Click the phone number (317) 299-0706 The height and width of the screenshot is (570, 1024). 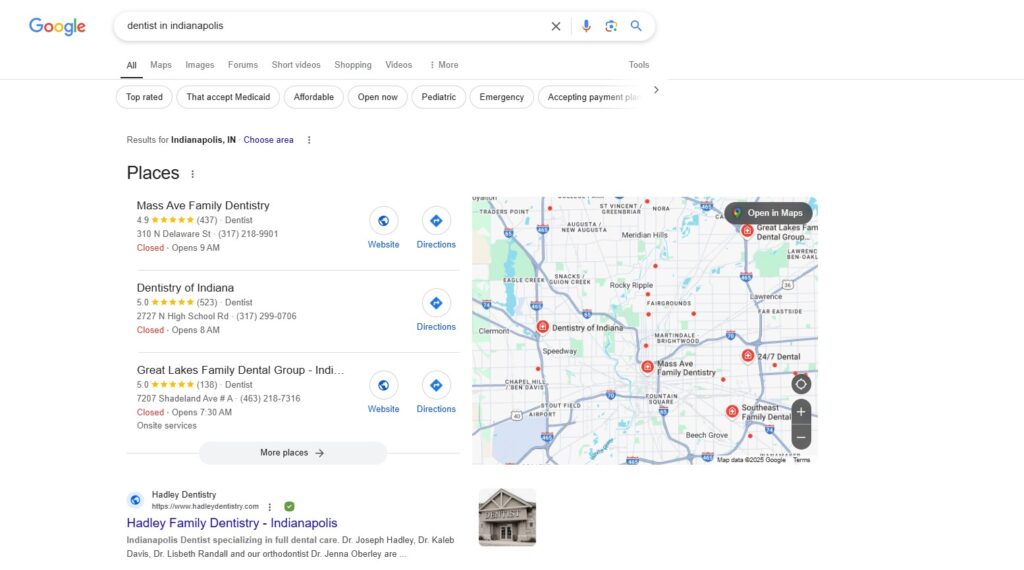[x=266, y=316]
